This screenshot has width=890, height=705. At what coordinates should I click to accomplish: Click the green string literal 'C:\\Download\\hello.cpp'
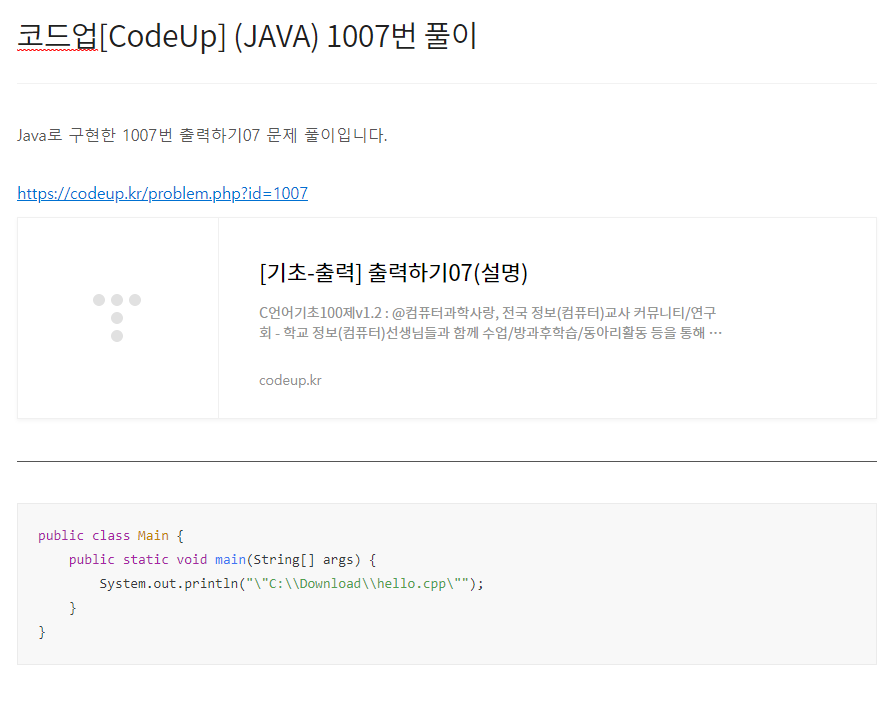coord(358,584)
